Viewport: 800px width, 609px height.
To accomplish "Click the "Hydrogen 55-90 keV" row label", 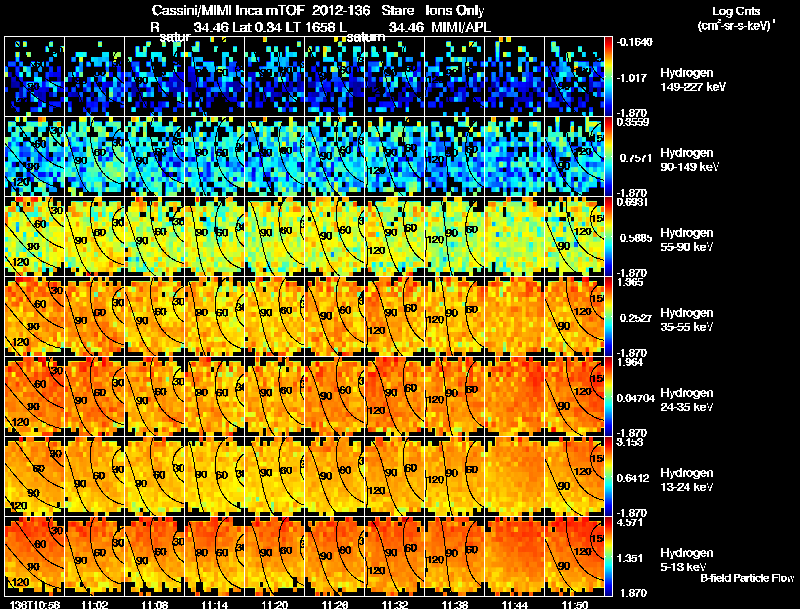I will tap(686, 239).
